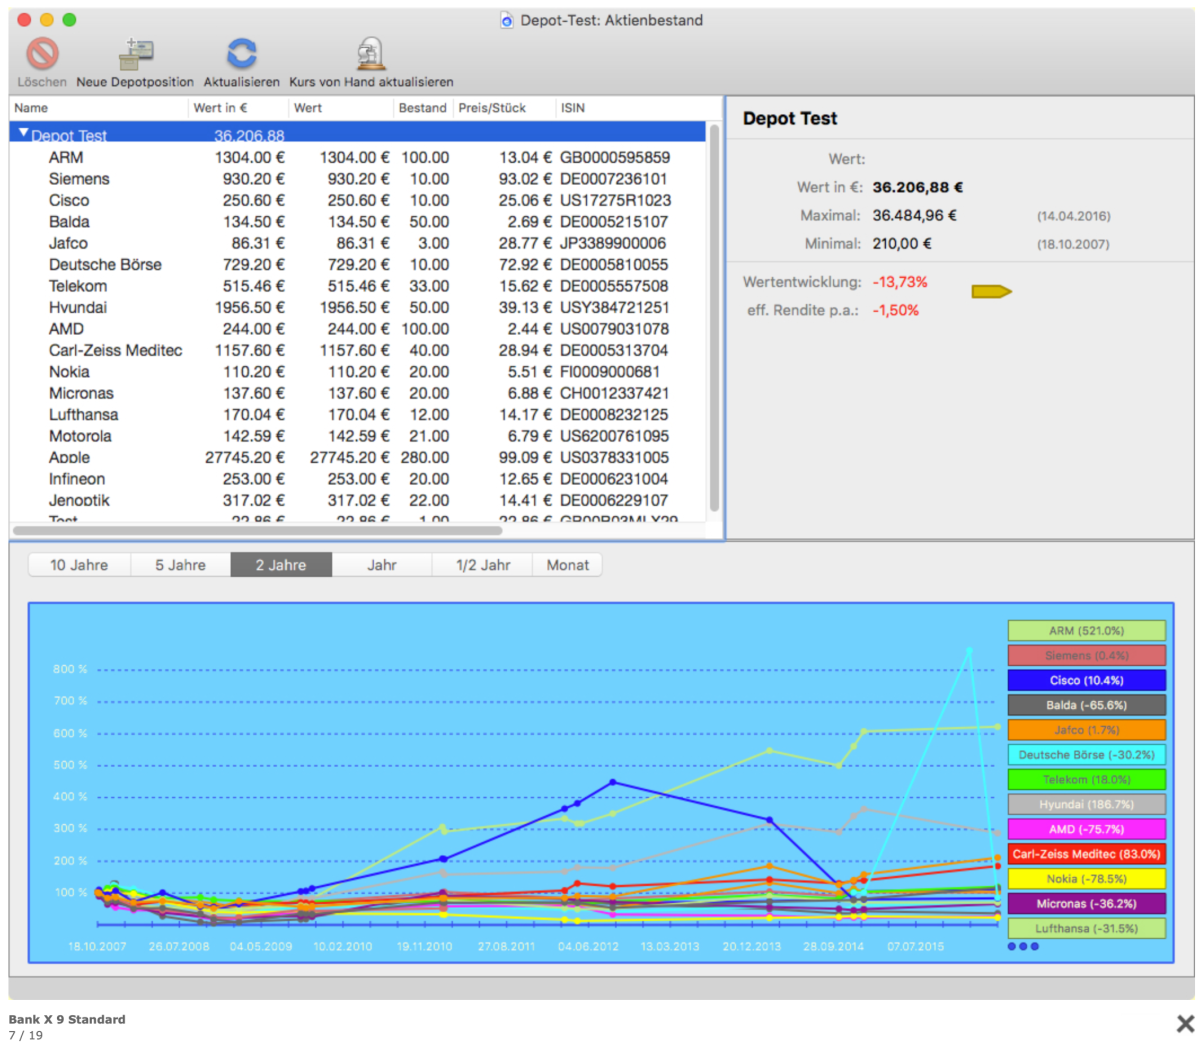This screenshot has width=1199, height=1049.
Task: Sort table by Name column
Action: (98, 108)
